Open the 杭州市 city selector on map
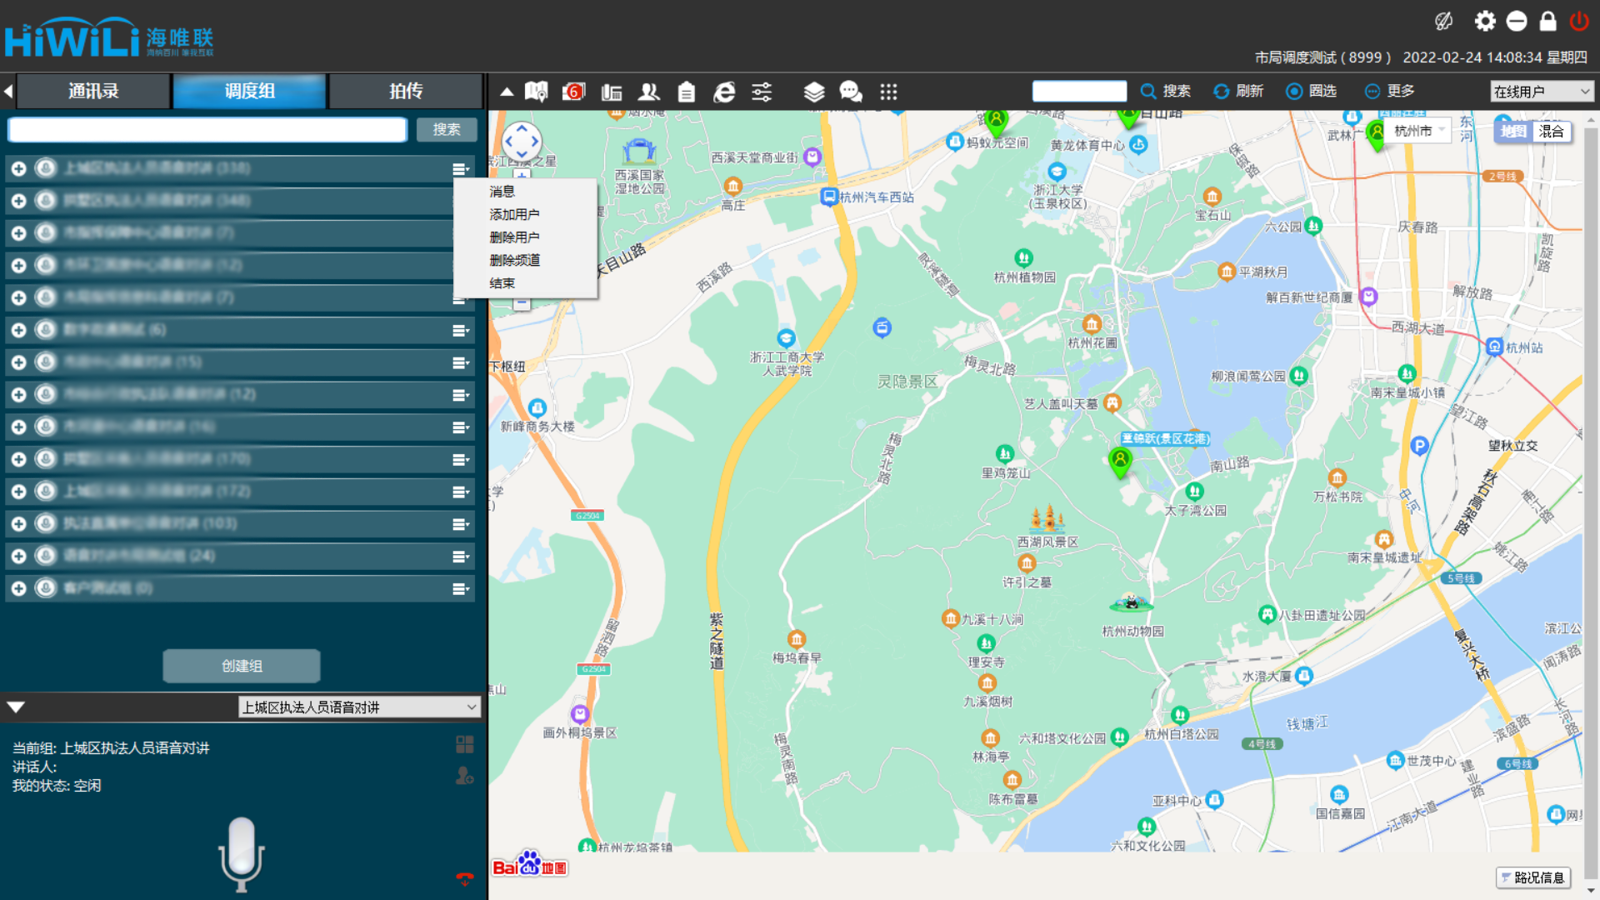 pos(1419,131)
